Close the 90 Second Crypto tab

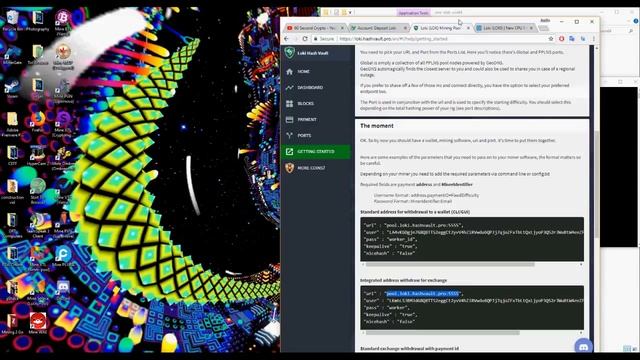click(x=342, y=28)
